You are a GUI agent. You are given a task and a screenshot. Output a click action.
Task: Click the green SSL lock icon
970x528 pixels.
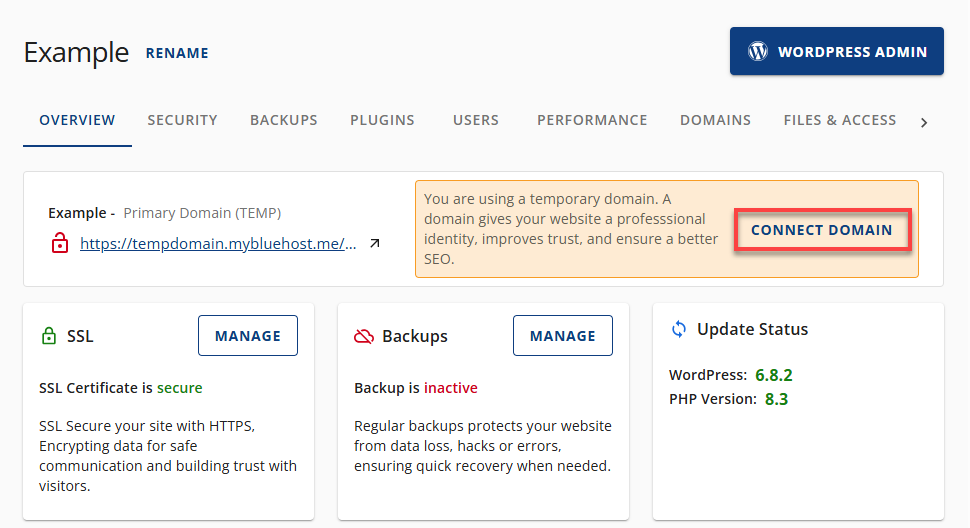[49, 337]
